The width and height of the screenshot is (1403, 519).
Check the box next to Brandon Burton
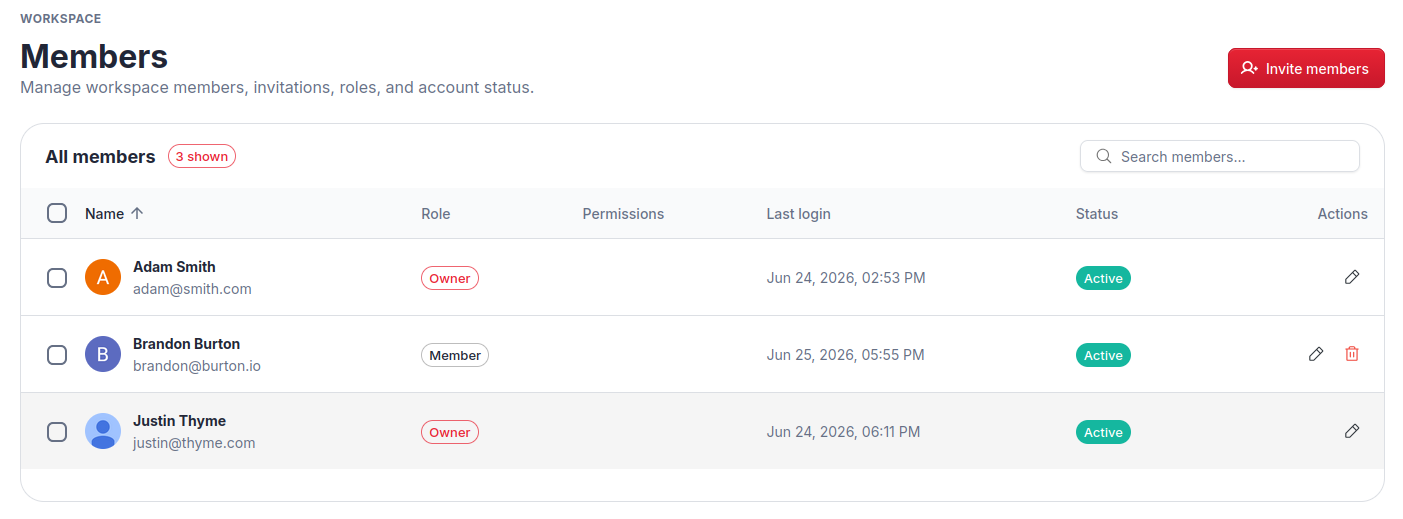tap(57, 355)
